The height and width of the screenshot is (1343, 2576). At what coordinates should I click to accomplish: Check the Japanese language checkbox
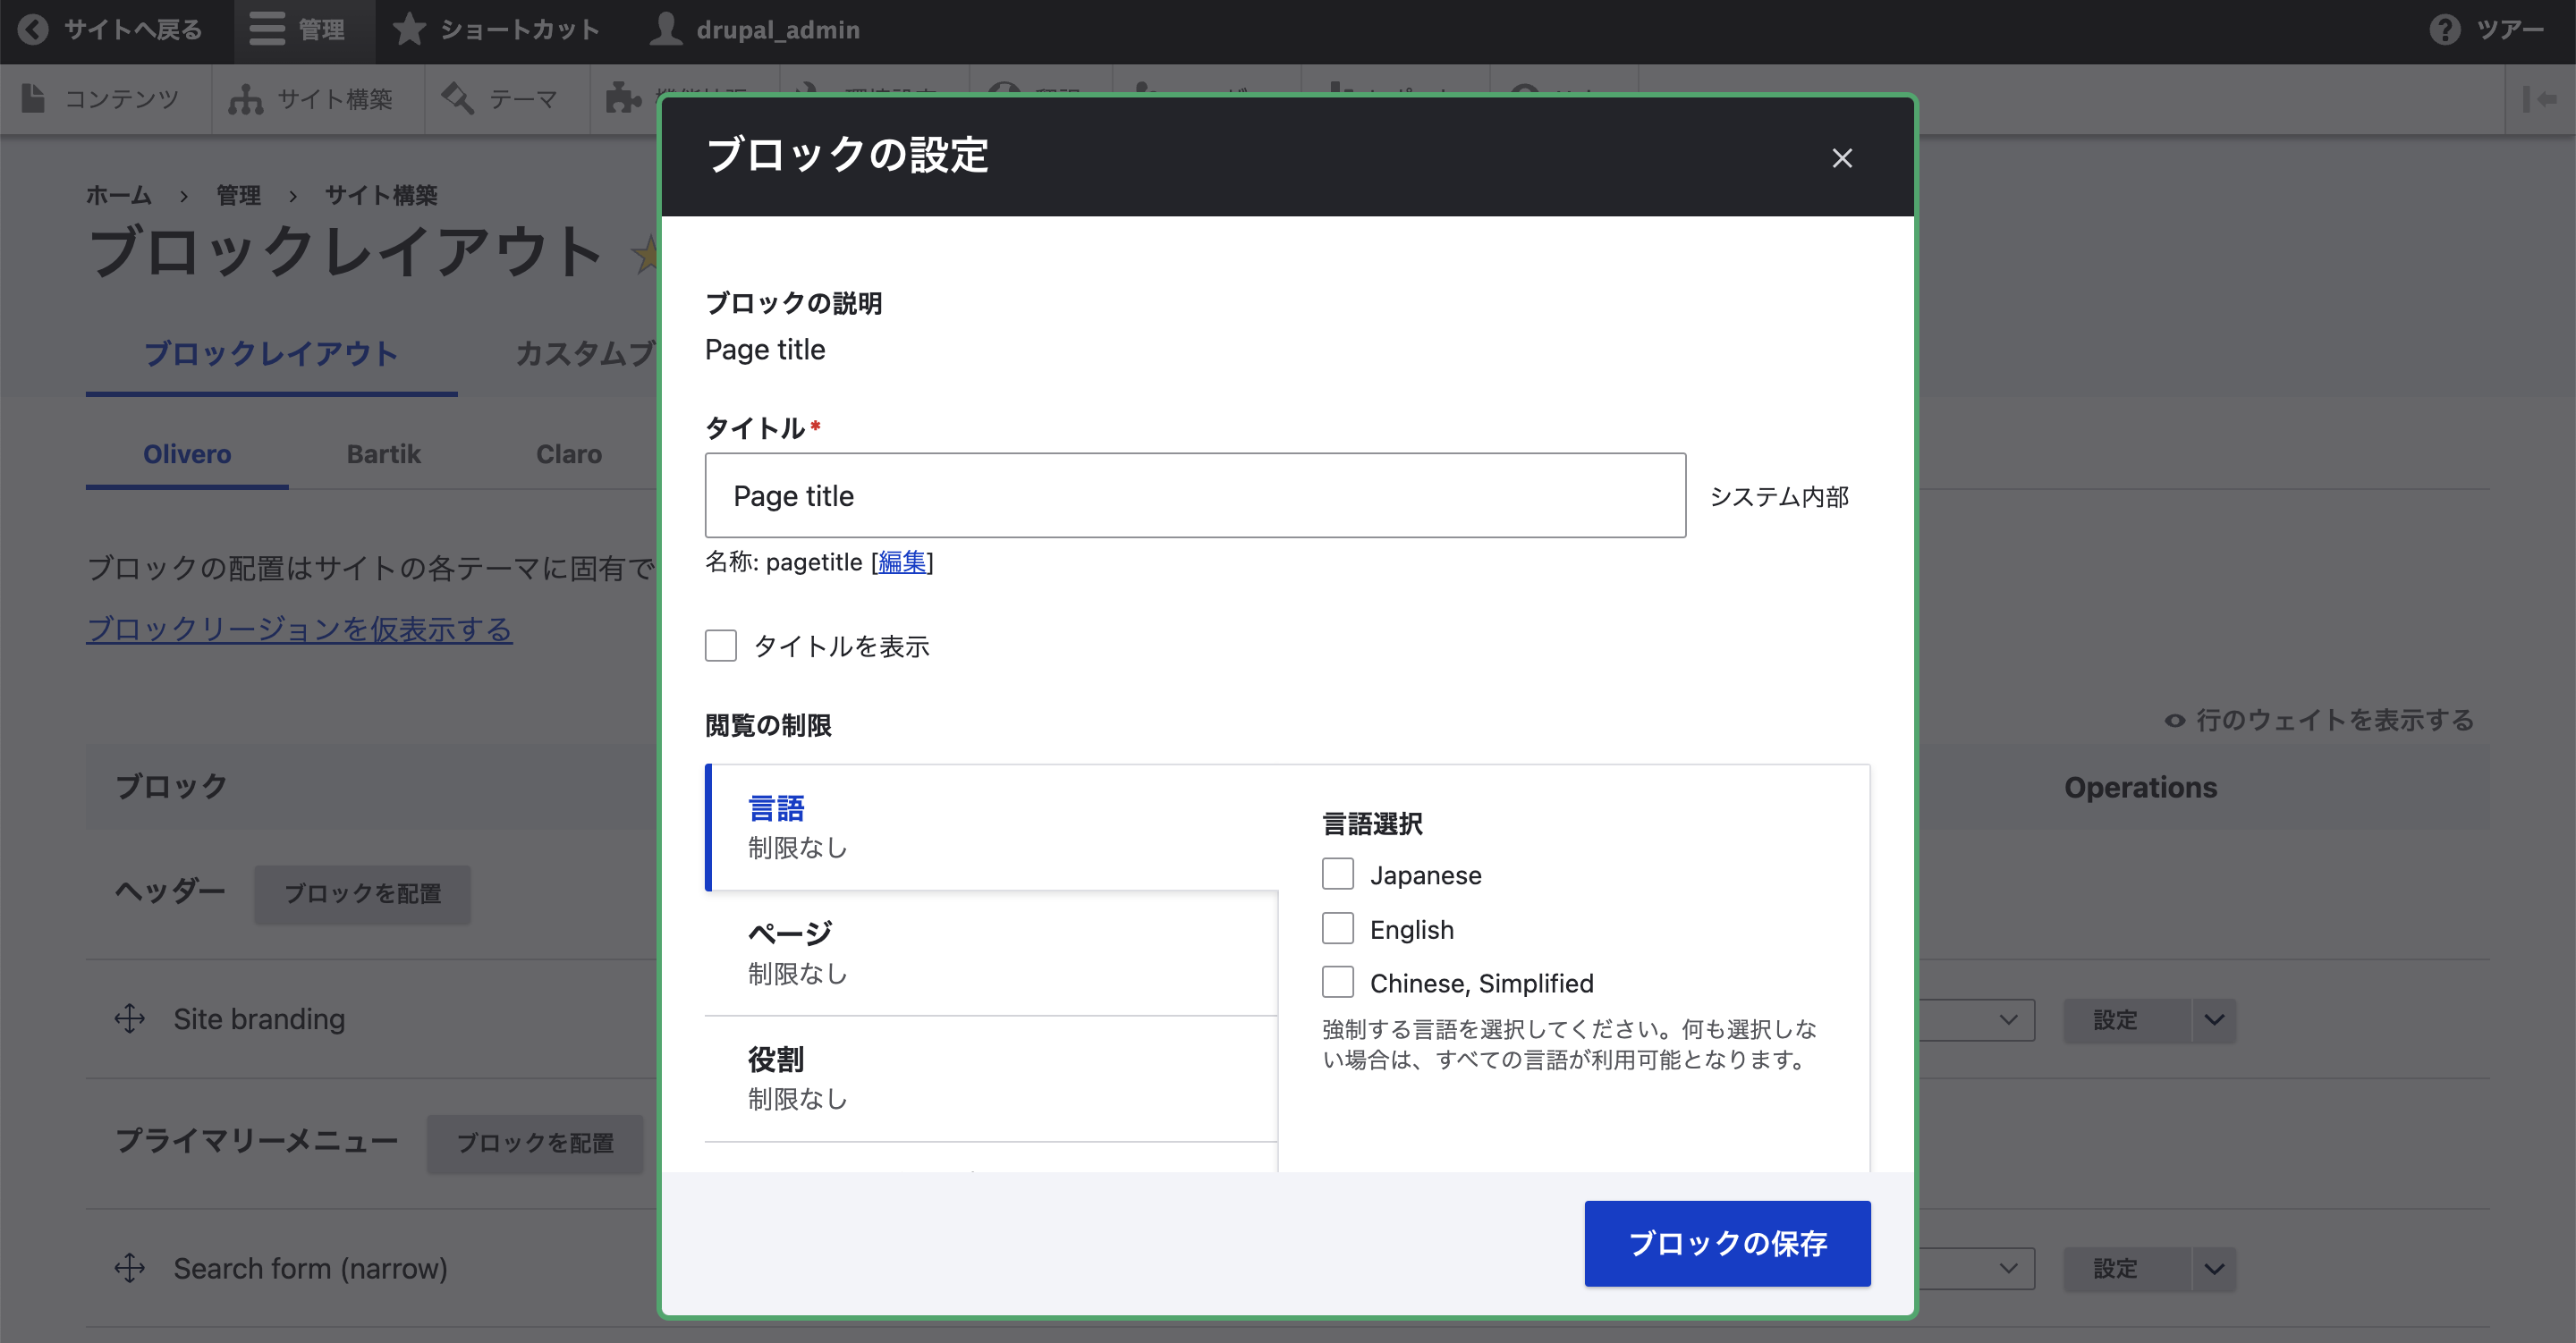point(1337,874)
